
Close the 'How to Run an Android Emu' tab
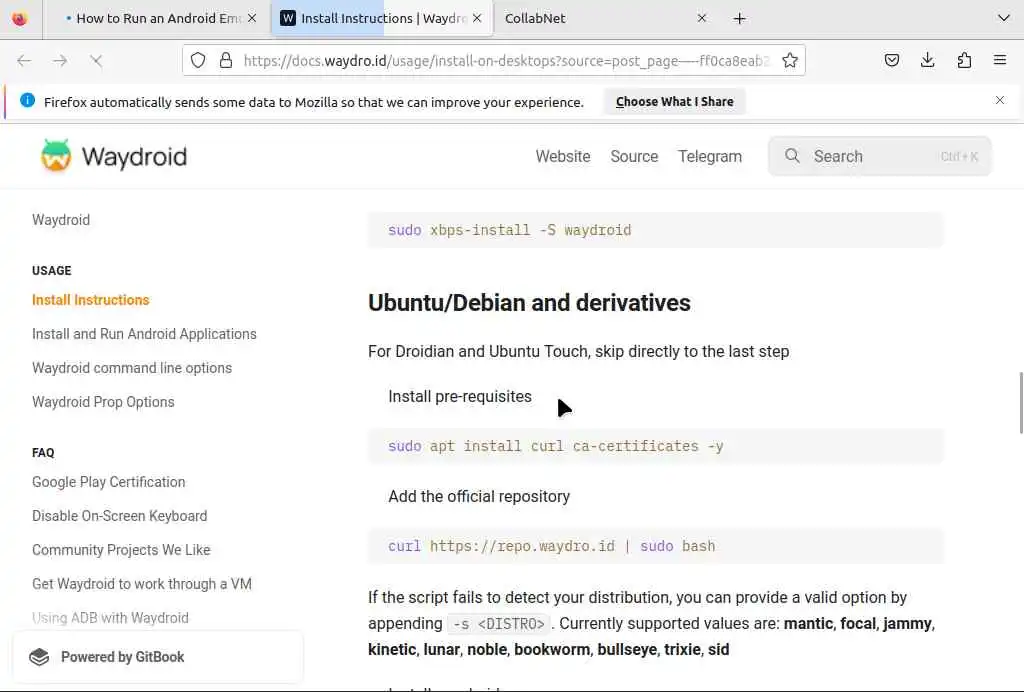[x=252, y=18]
